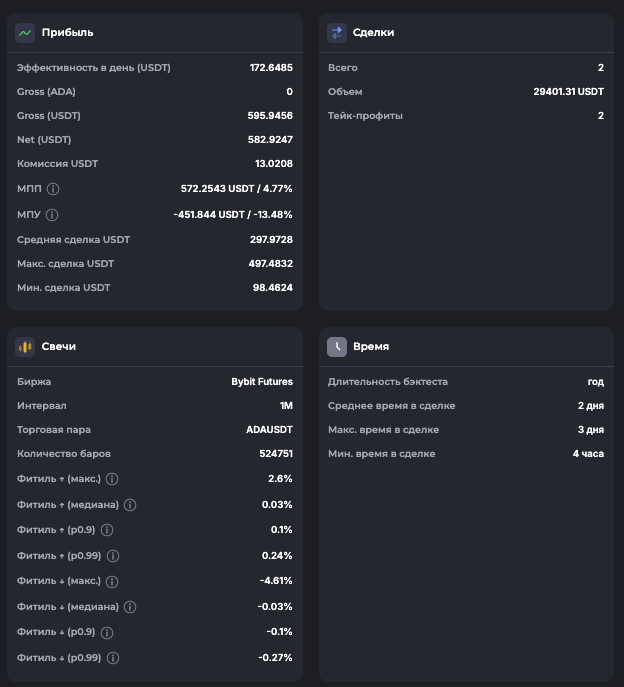Open info icon for lower wick медиана
This screenshot has height=687, width=624.
[x=130, y=606]
